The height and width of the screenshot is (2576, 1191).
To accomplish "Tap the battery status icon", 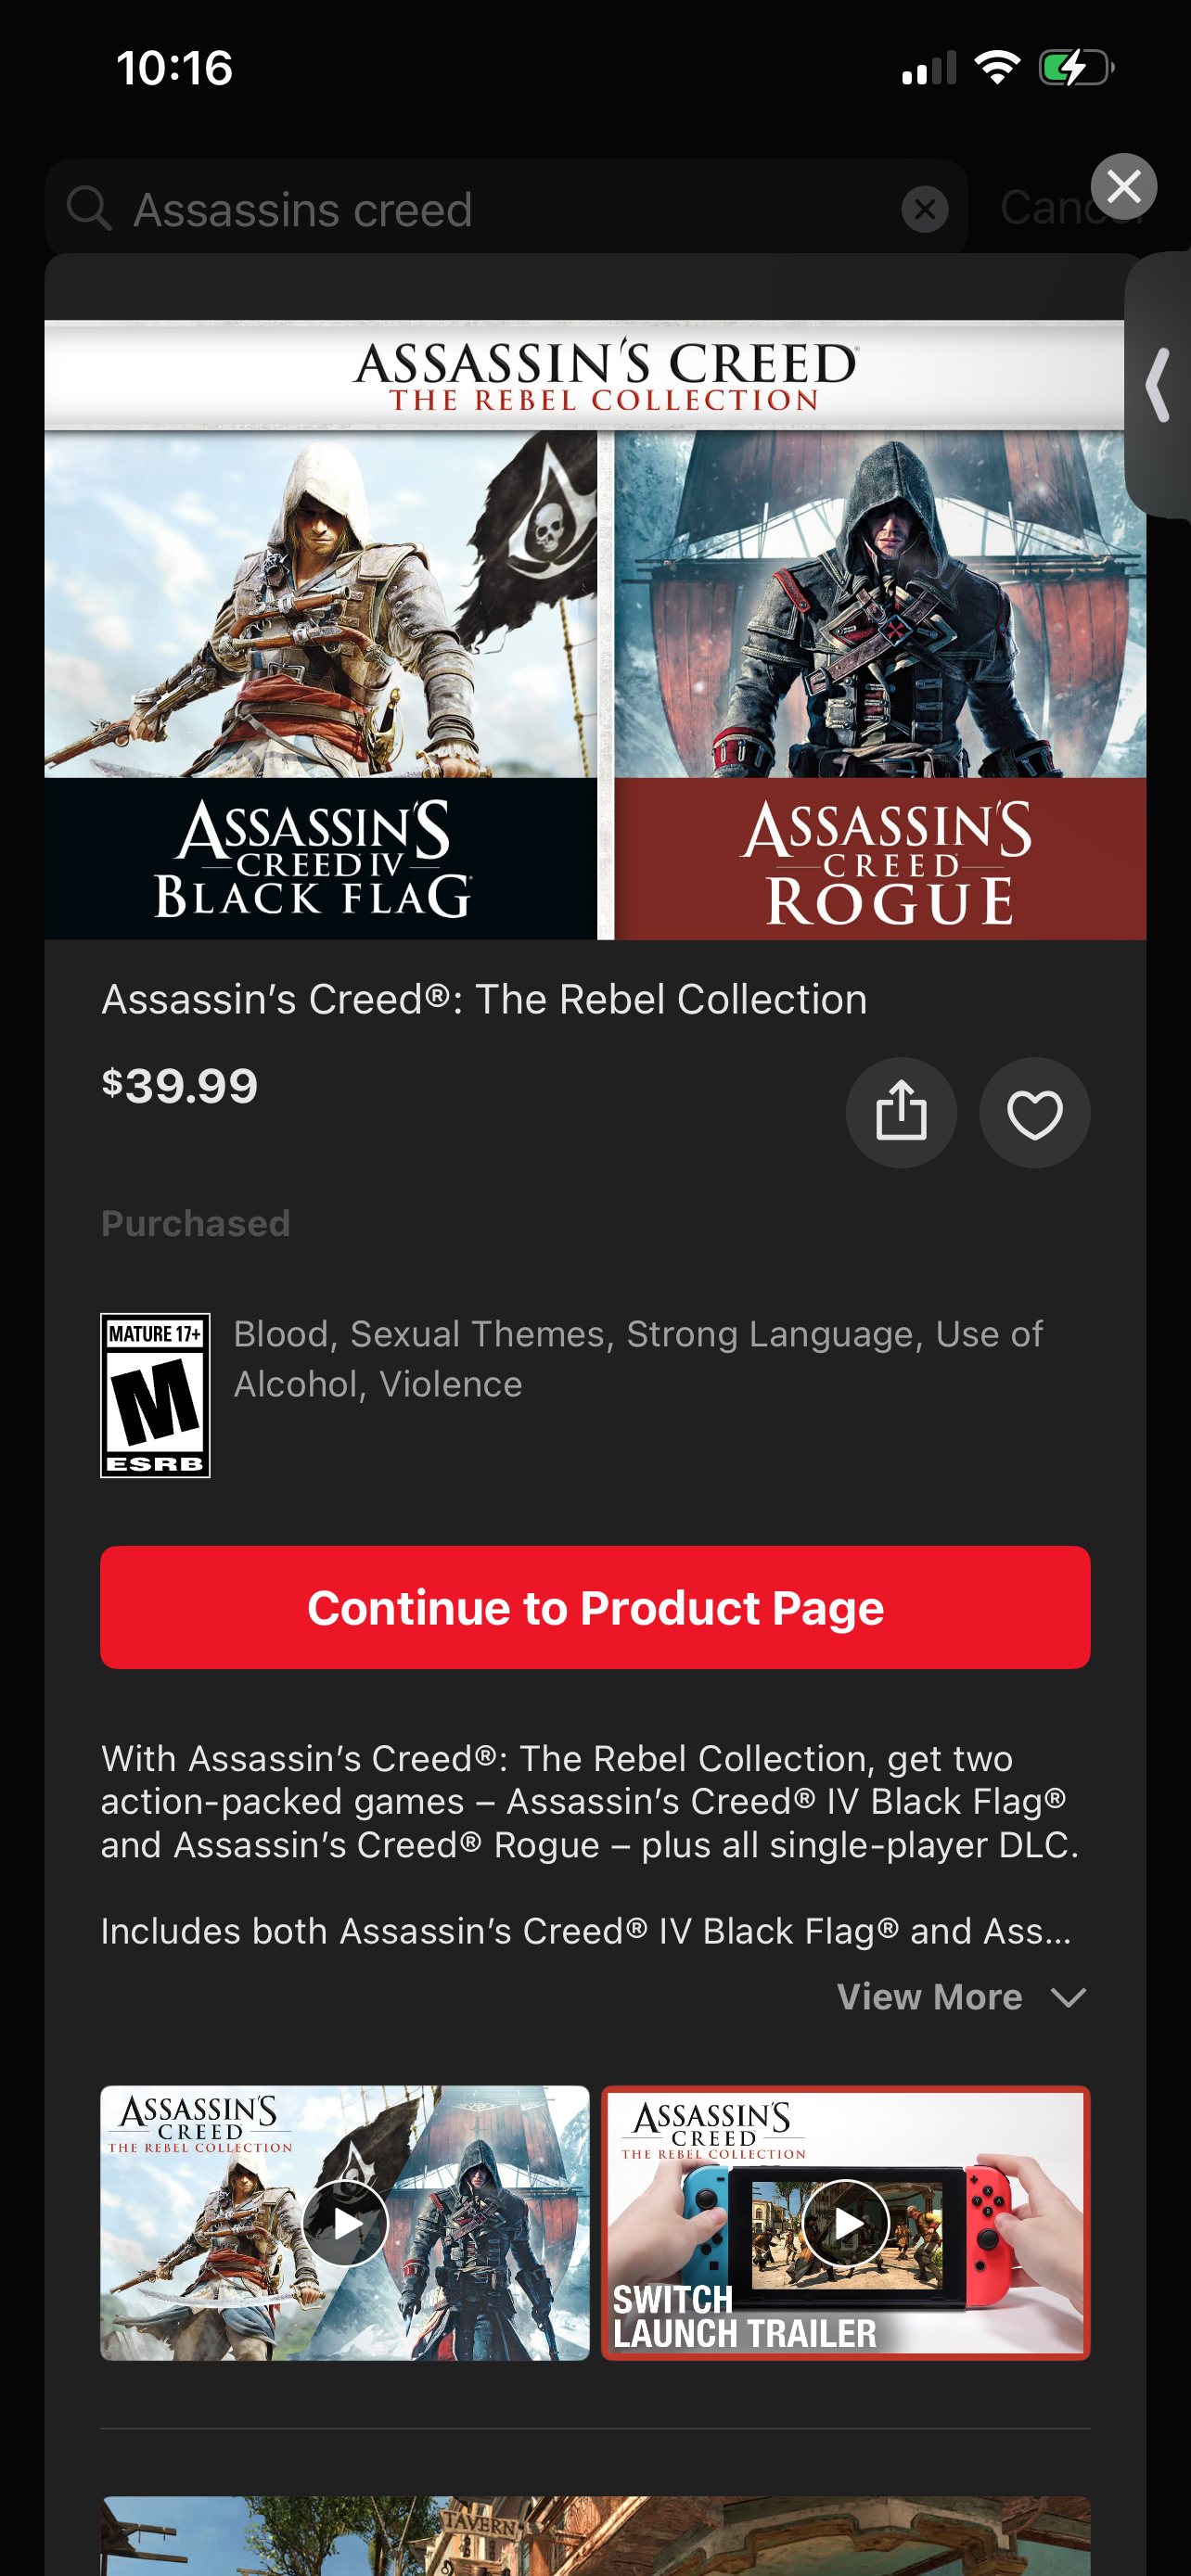I will pos(1076,68).
